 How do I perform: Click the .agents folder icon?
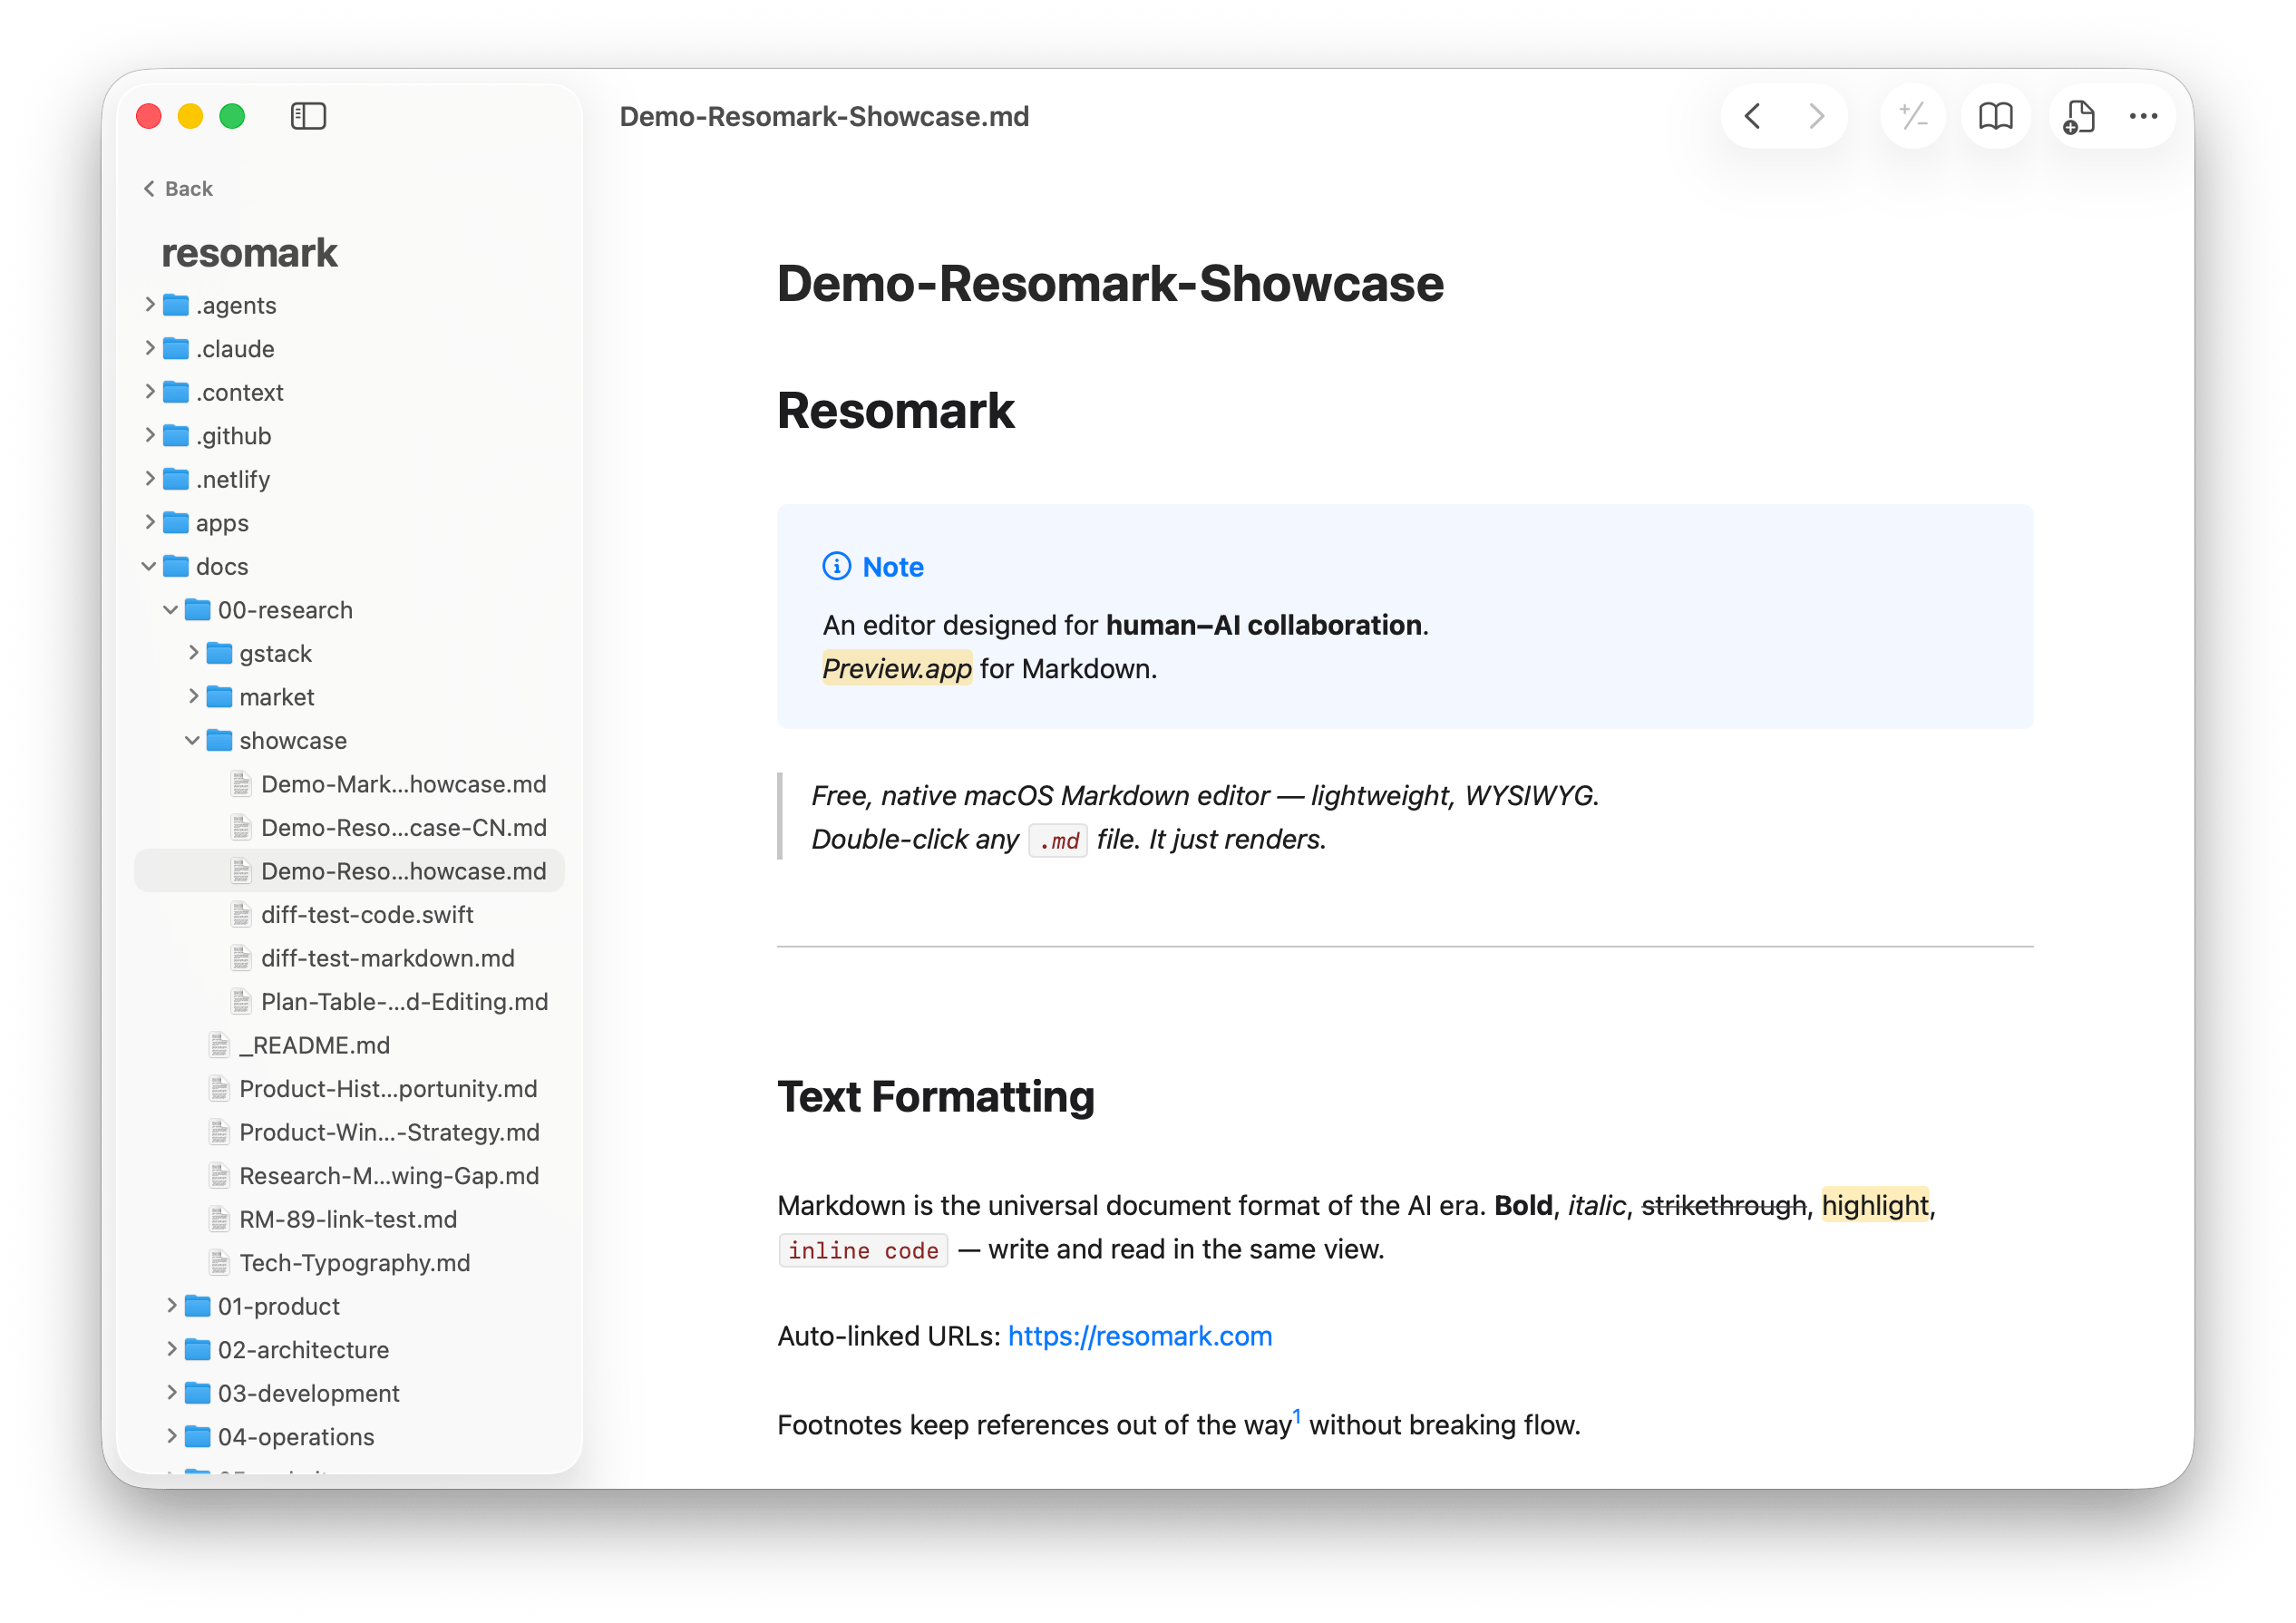176,305
